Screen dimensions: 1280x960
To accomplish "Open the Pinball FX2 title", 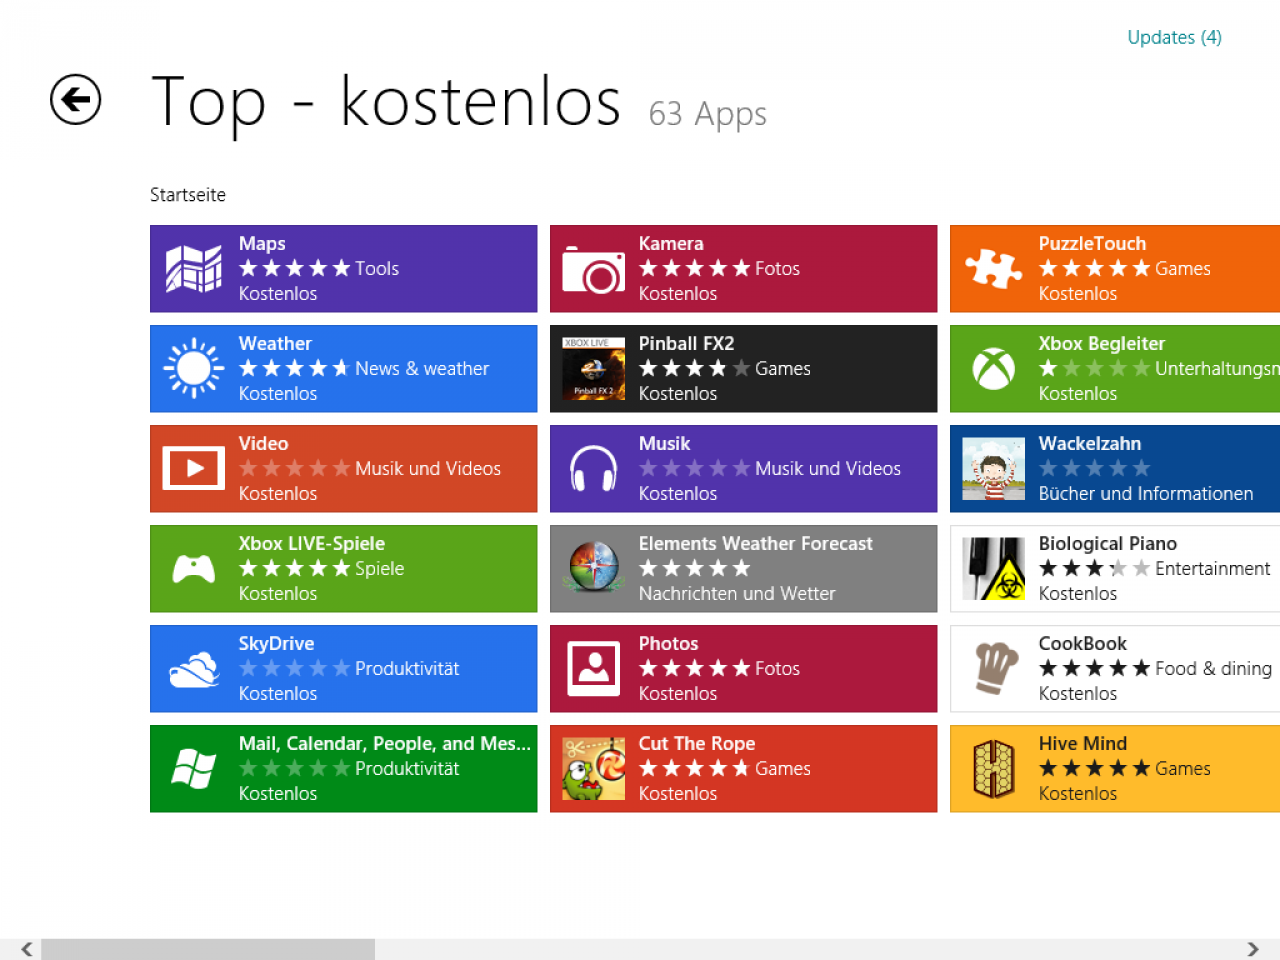I will coord(686,343).
